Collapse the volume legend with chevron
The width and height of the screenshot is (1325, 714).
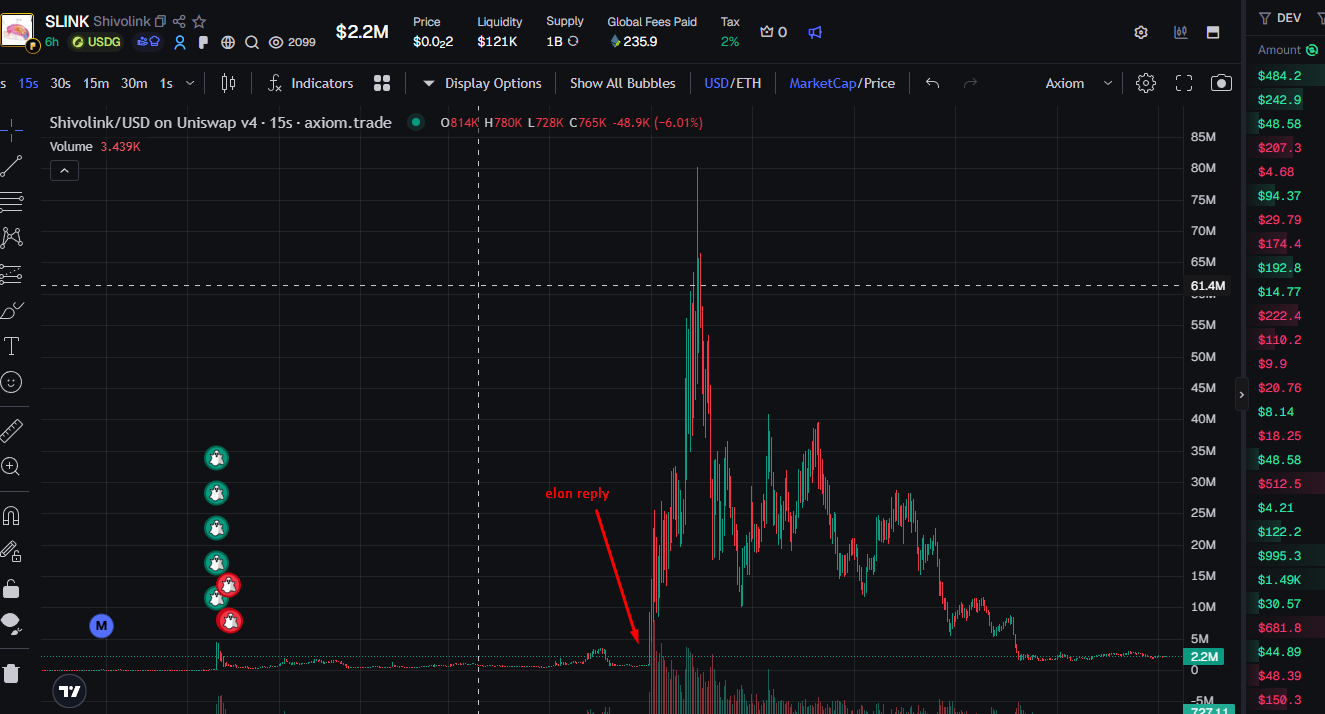[64, 171]
